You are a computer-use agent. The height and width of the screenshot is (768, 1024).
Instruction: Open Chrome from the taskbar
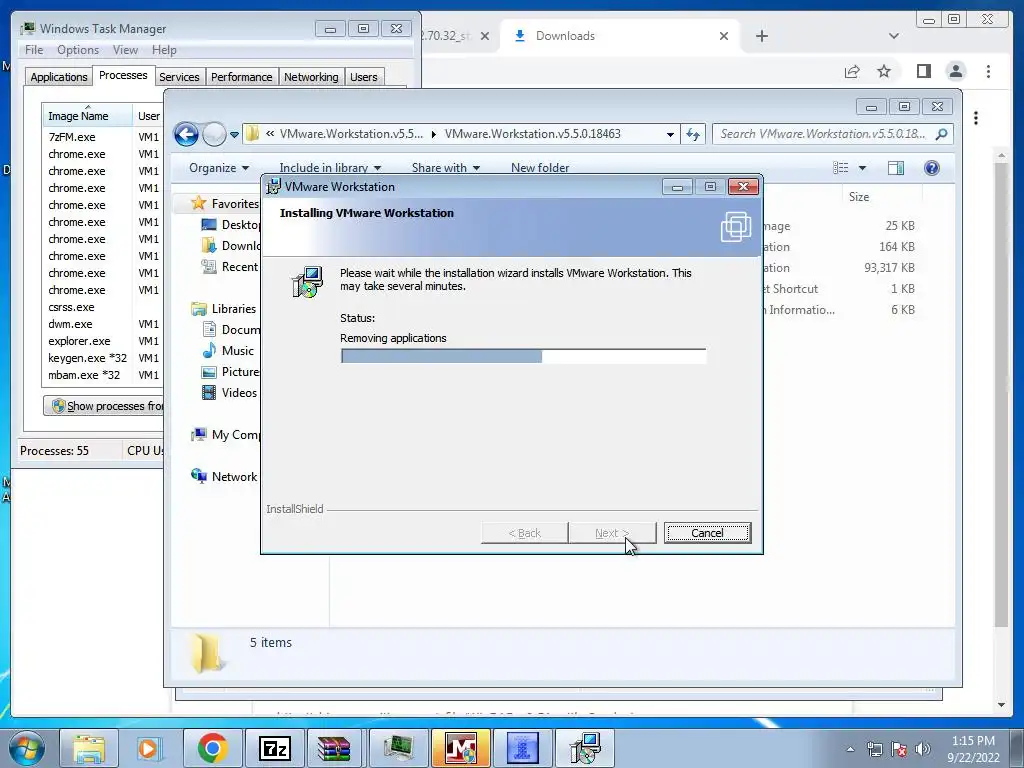point(212,748)
